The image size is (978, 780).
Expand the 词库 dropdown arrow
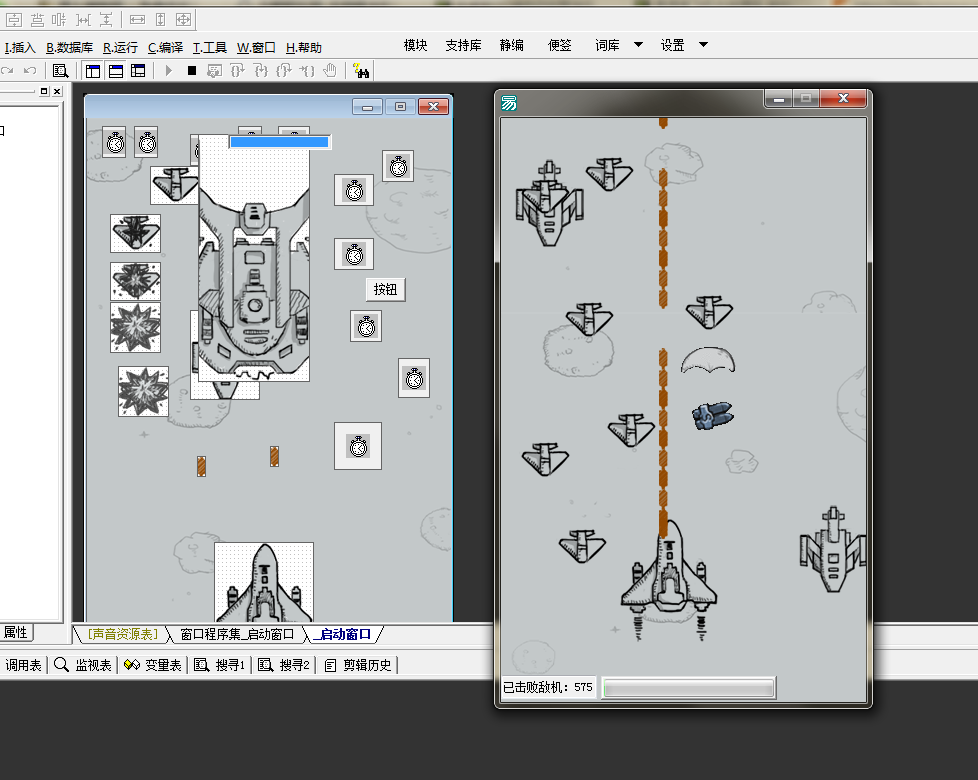(x=638, y=45)
